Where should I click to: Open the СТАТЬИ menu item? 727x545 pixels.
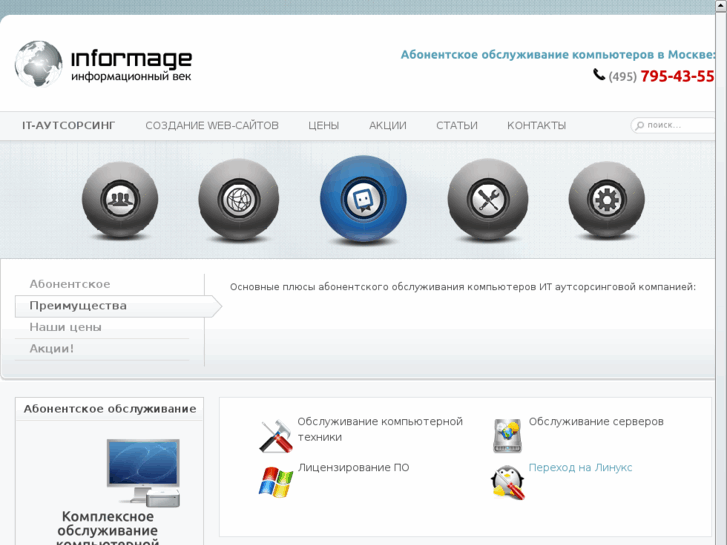[x=457, y=126]
